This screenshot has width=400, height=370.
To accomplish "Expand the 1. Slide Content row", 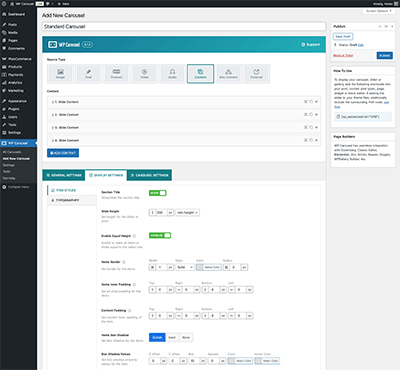I will tap(184, 102).
